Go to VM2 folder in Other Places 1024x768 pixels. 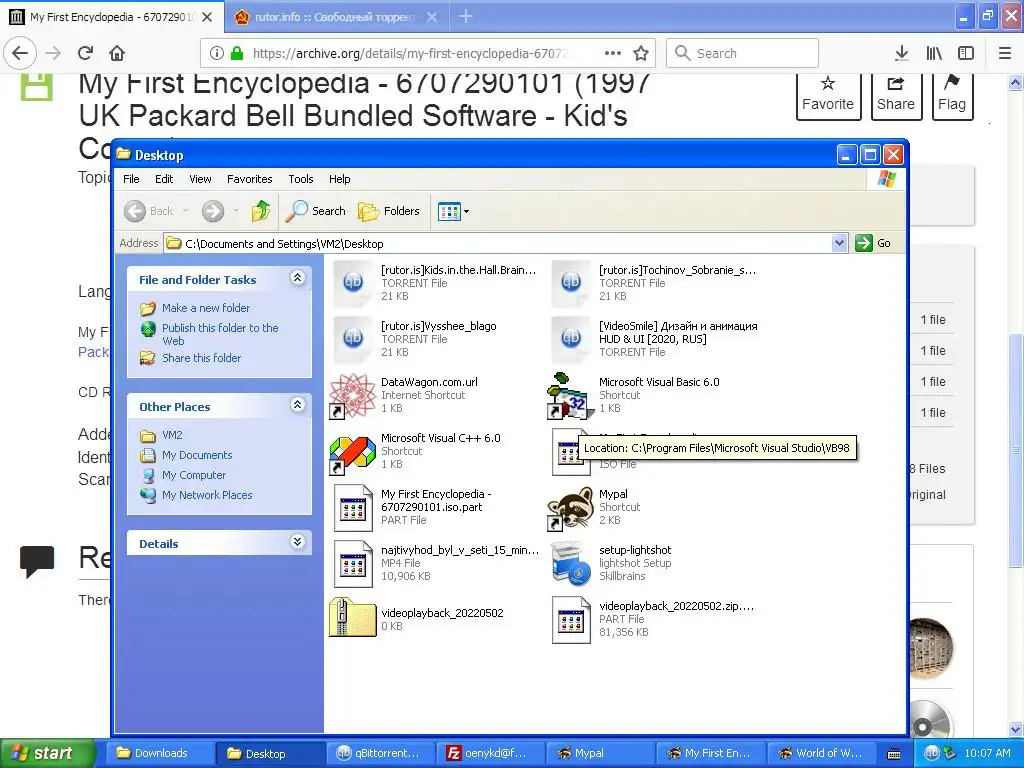click(172, 435)
